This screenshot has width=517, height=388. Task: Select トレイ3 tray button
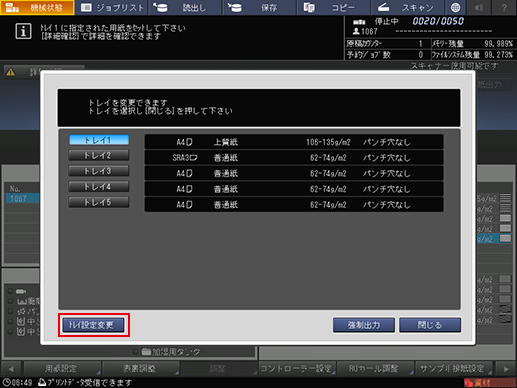[x=99, y=171]
